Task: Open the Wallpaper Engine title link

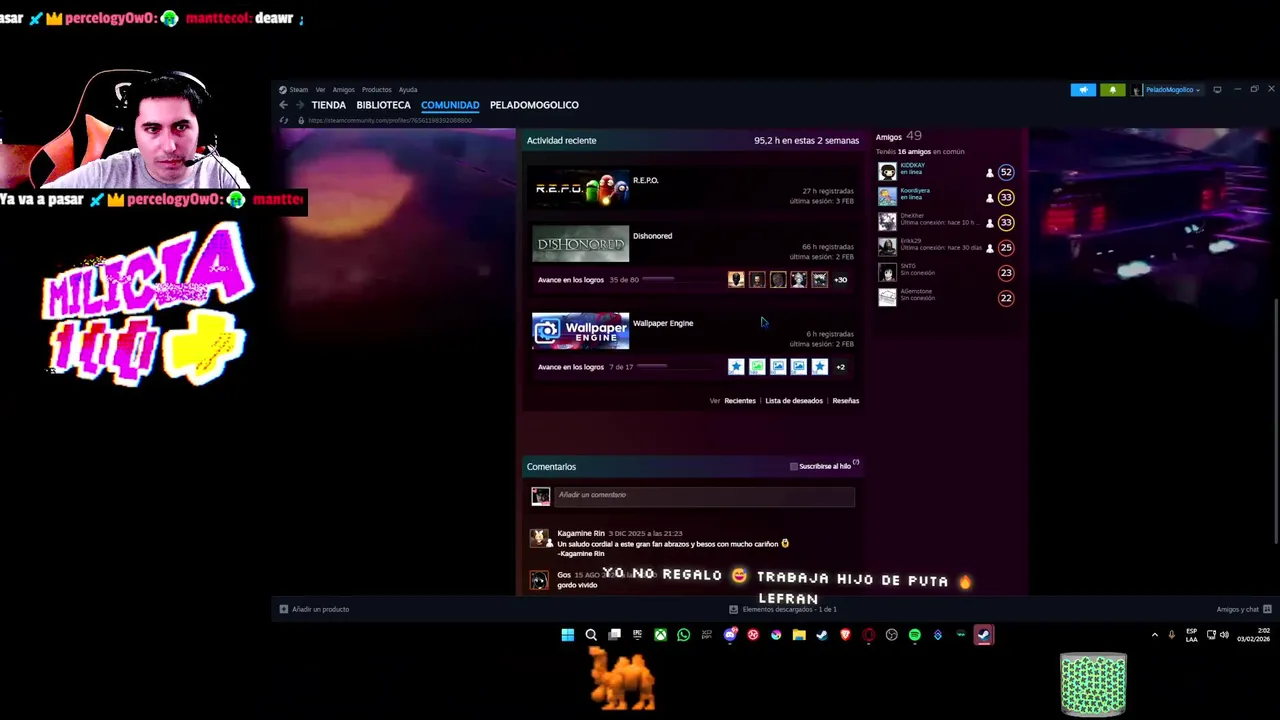Action: [x=663, y=323]
